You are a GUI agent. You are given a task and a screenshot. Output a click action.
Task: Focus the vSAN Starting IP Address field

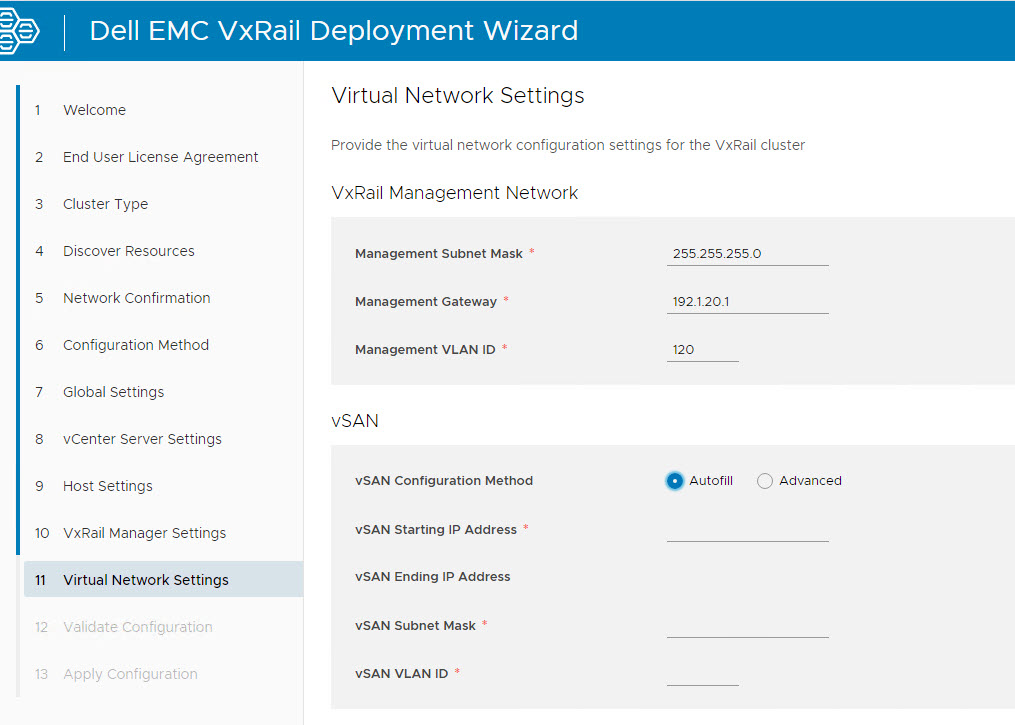747,530
